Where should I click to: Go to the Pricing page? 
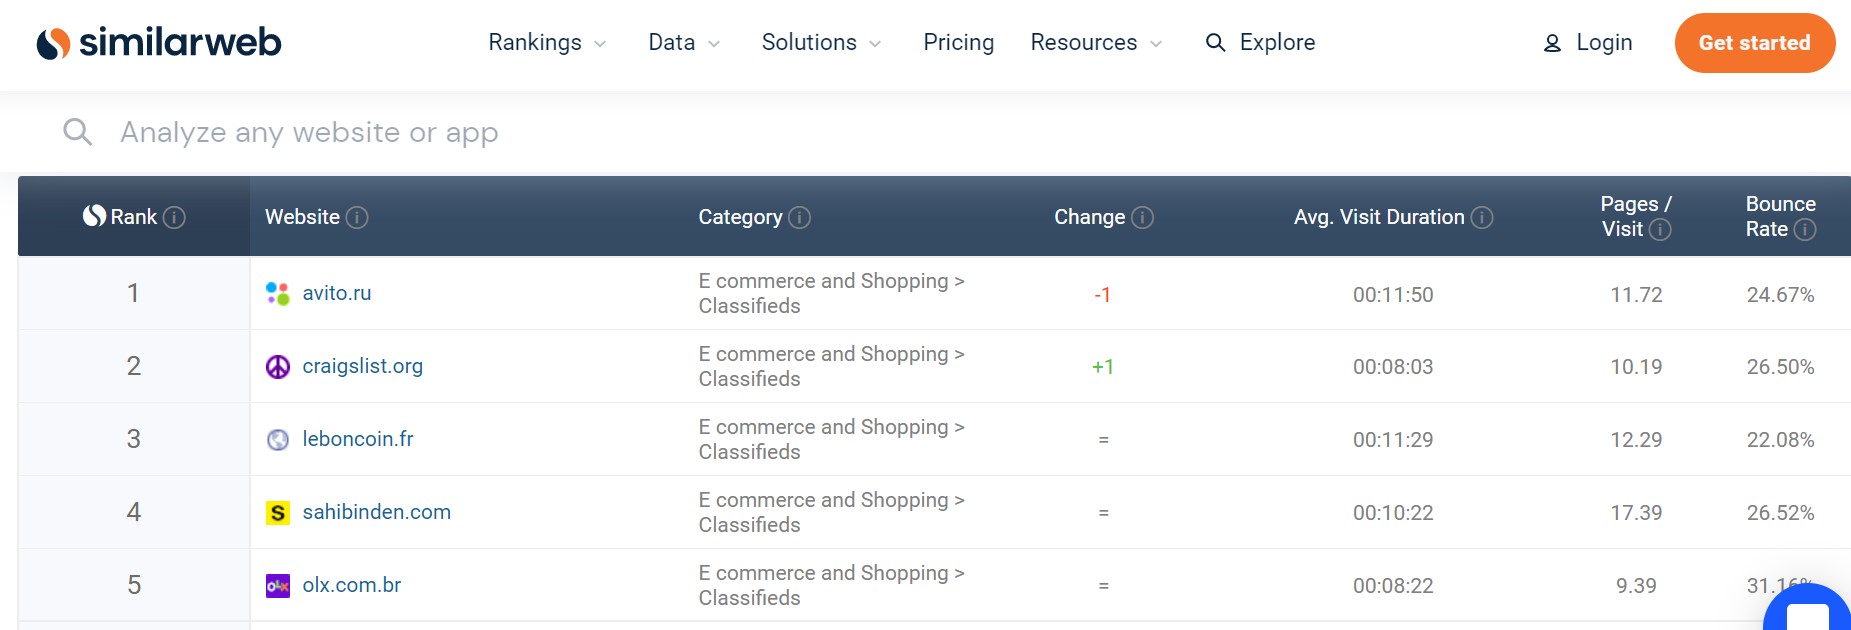(958, 43)
